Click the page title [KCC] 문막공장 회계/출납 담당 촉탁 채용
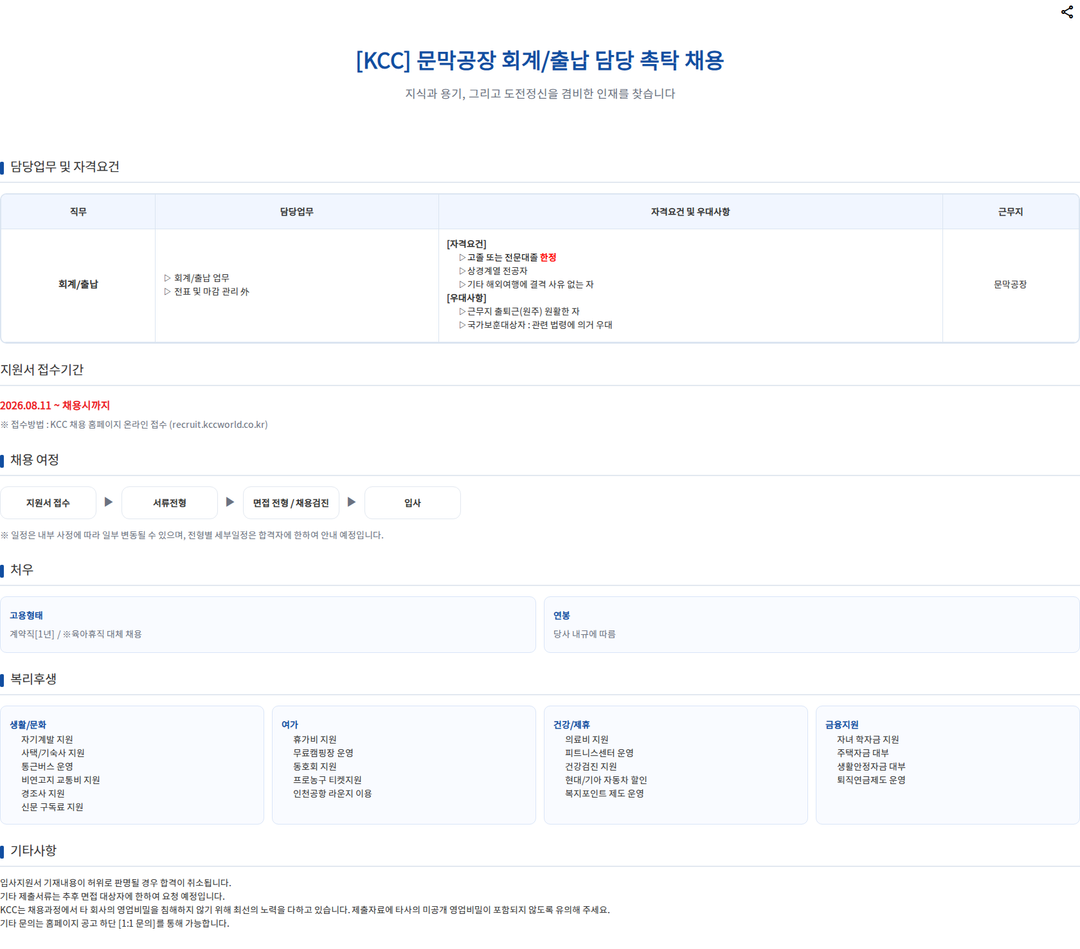 pos(540,61)
